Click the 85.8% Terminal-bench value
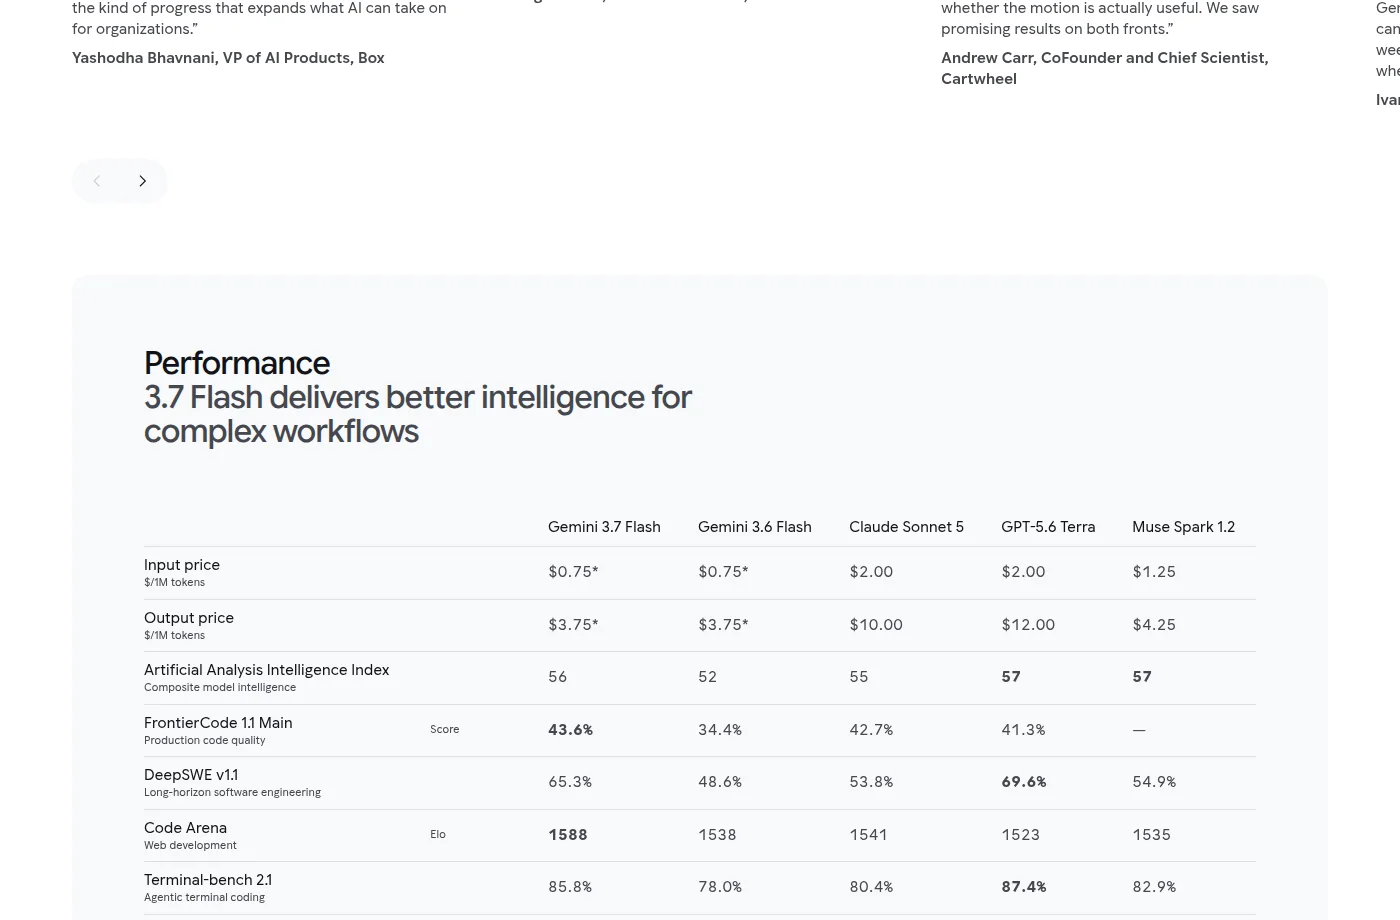Image resolution: width=1400 pixels, height=920 pixels. 570,887
